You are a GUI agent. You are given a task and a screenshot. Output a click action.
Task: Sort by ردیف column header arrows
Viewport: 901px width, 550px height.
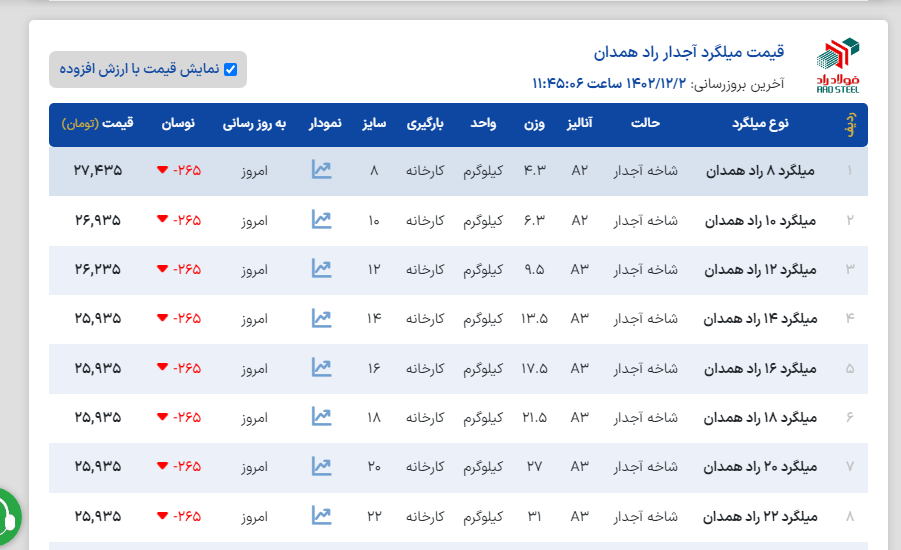849,124
